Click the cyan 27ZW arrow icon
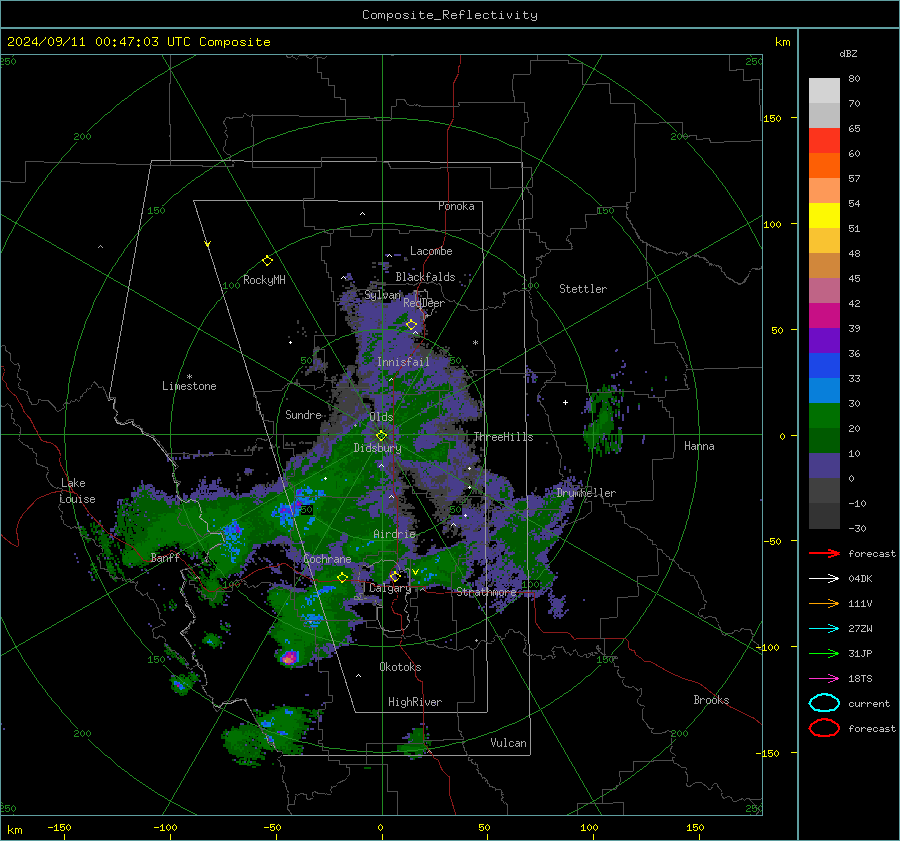This screenshot has height=841, width=900. tap(824, 629)
